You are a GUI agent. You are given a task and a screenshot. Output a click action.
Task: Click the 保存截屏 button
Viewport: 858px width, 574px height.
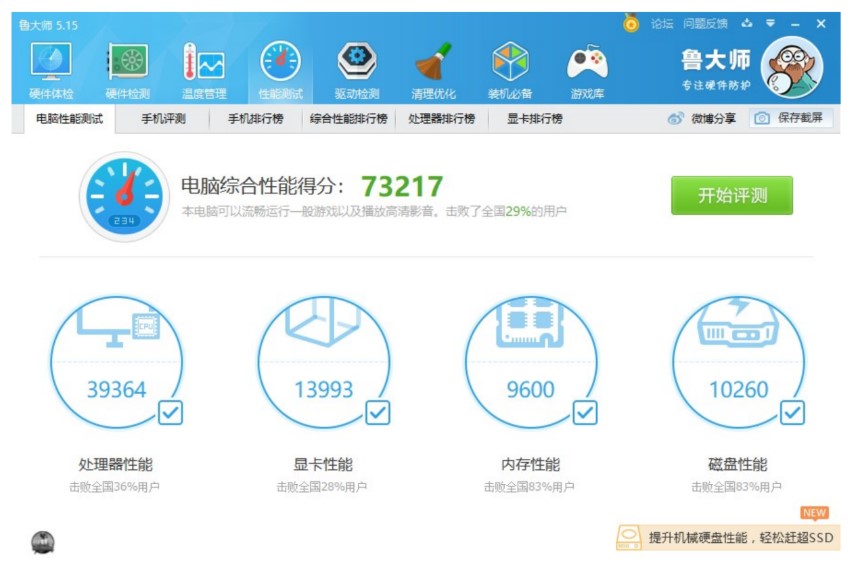click(x=791, y=118)
